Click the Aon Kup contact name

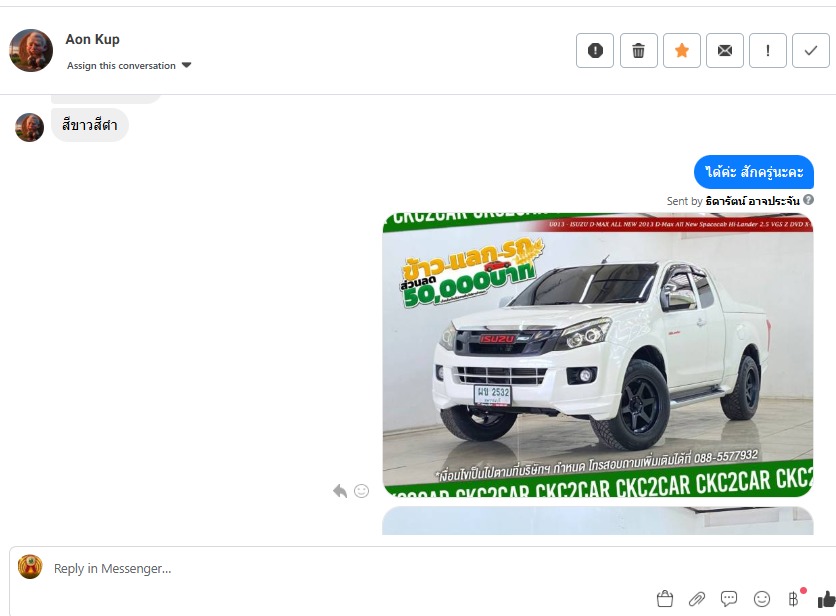coord(92,39)
